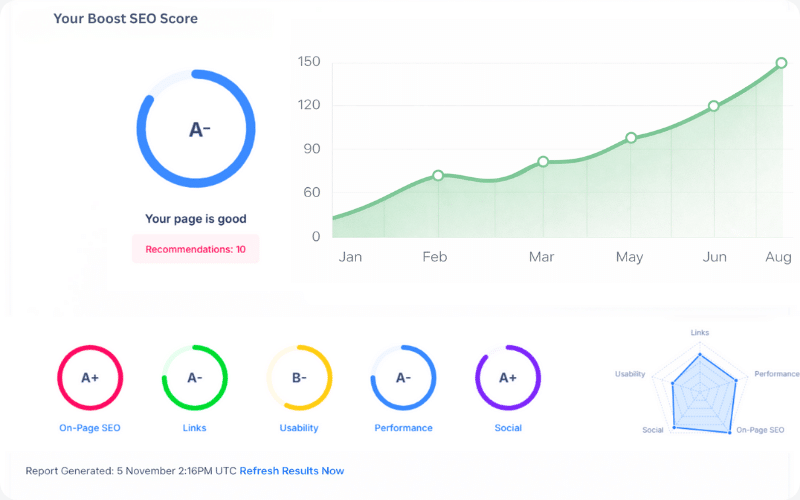This screenshot has width=800, height=500.
Task: Click the Links label on radar chart
Action: click(x=701, y=331)
